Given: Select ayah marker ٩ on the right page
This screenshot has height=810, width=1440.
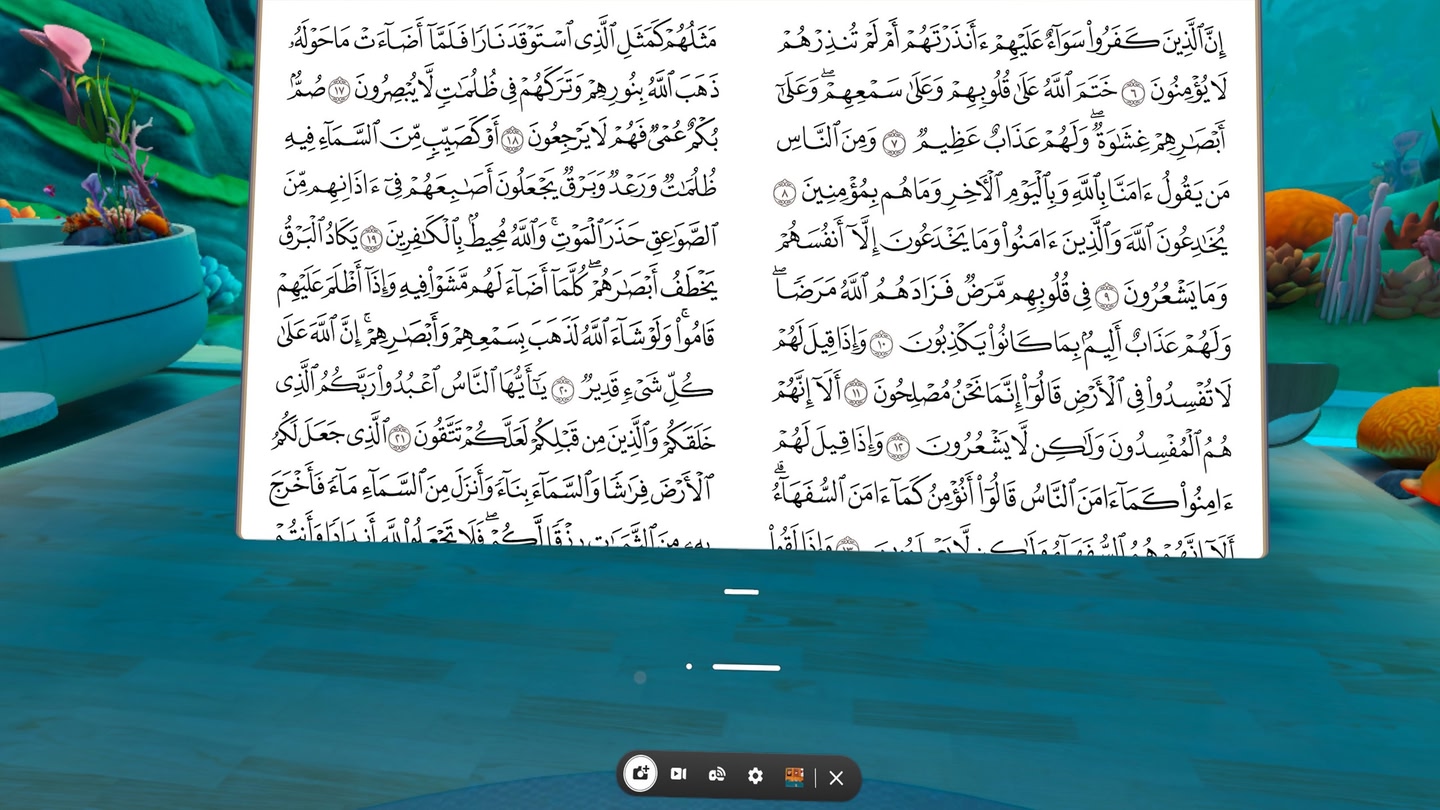Looking at the screenshot, I should pyautogui.click(x=1106, y=295).
